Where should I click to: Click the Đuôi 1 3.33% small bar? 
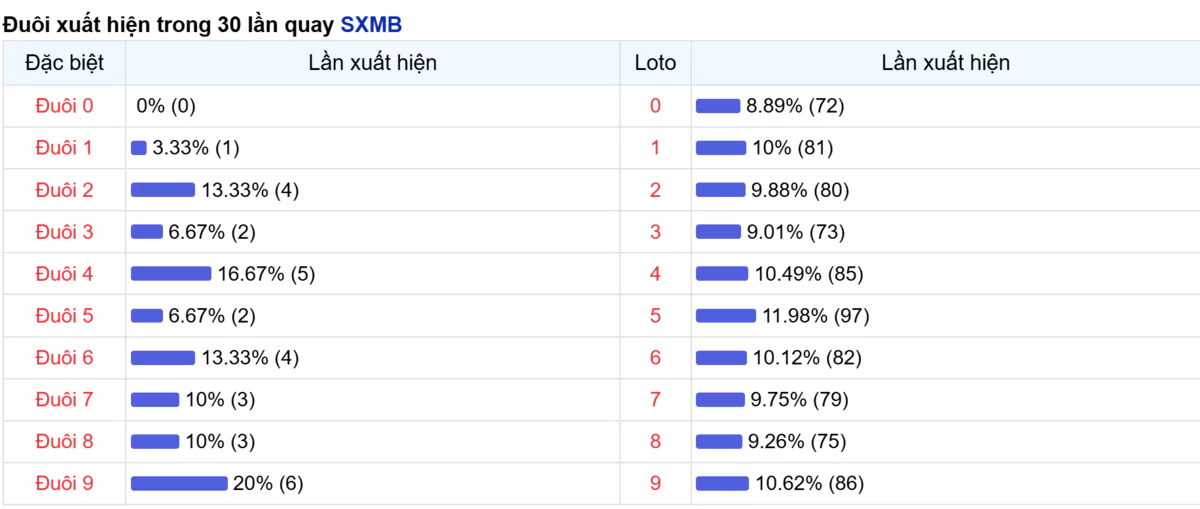(x=139, y=147)
